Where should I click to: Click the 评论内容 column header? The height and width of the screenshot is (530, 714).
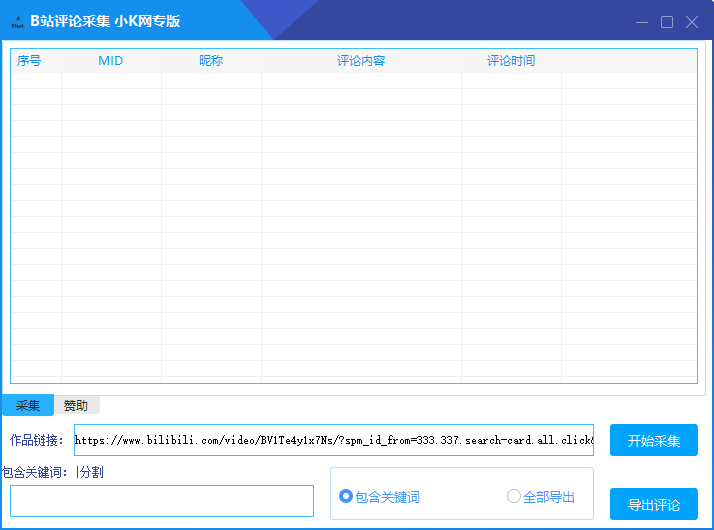point(361,61)
